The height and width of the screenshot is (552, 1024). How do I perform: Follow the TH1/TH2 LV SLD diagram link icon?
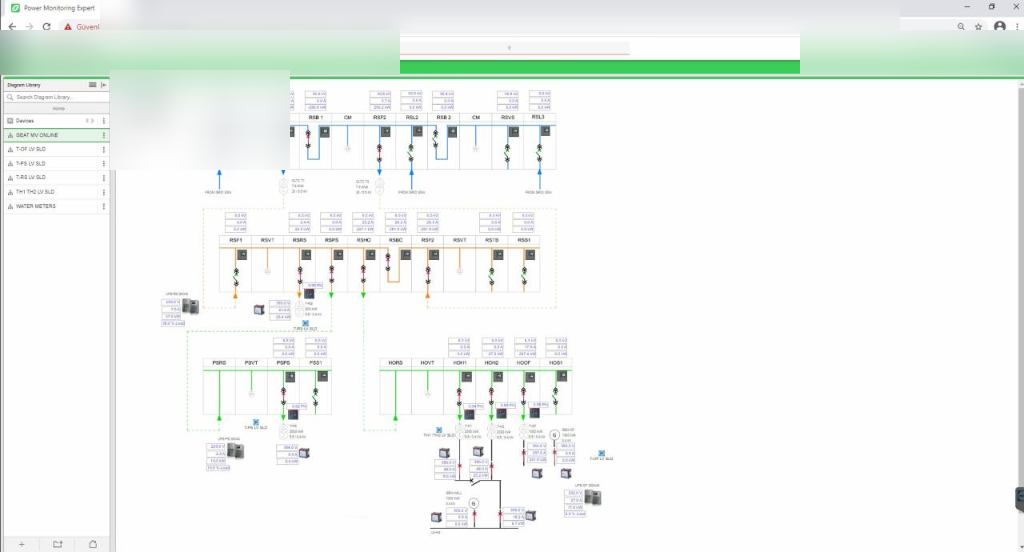pyautogui.click(x=439, y=430)
